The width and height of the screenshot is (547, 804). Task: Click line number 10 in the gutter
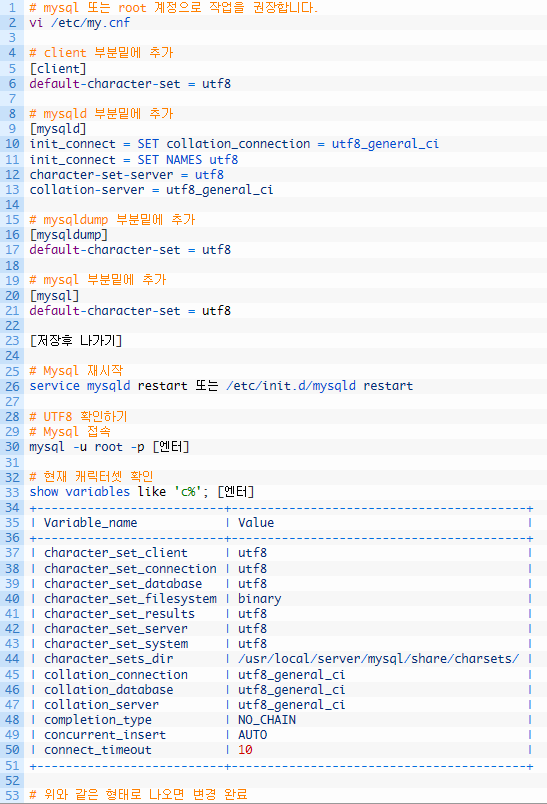[x=12, y=144]
